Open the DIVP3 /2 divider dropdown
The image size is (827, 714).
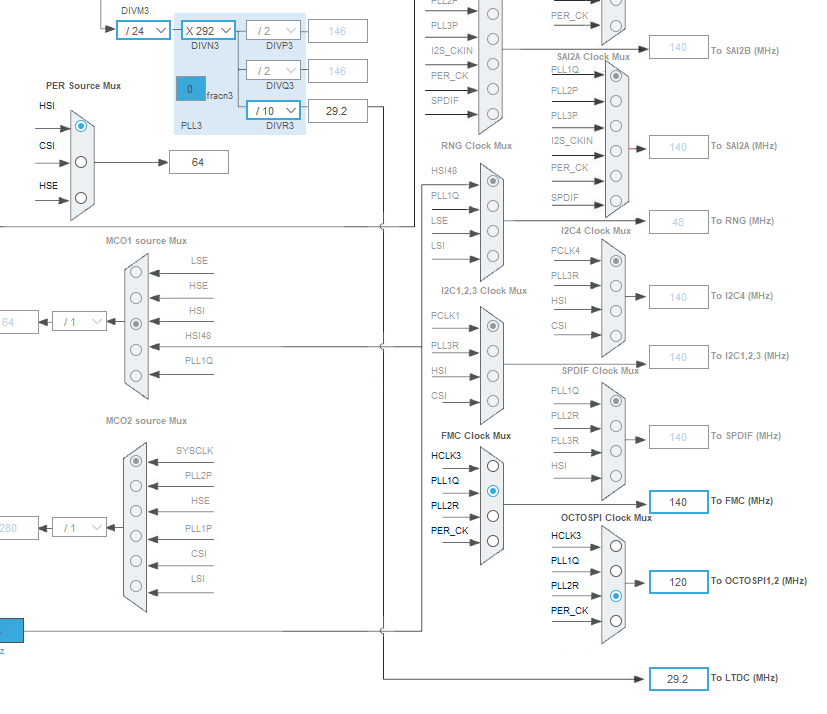pos(272,30)
